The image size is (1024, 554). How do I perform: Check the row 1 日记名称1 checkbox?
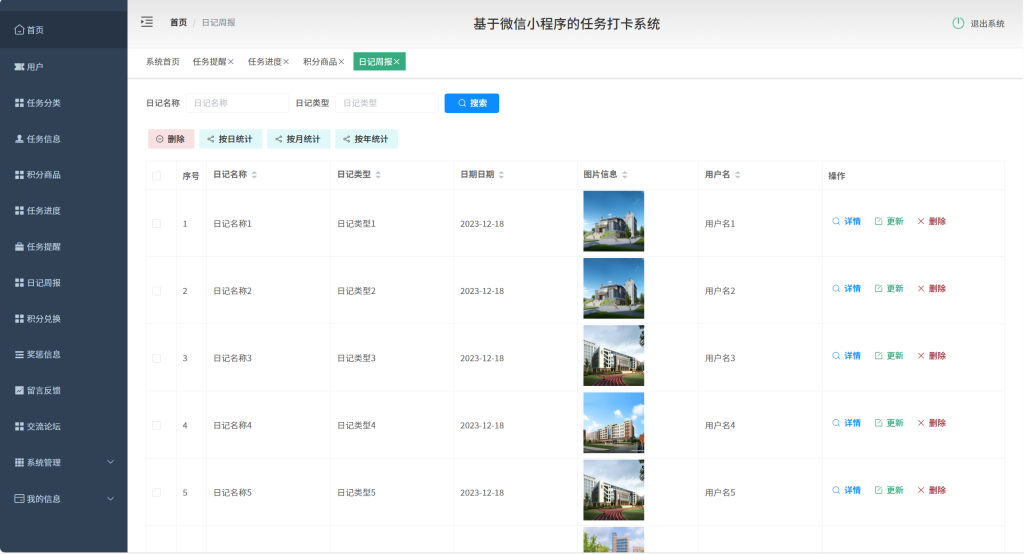pos(157,223)
